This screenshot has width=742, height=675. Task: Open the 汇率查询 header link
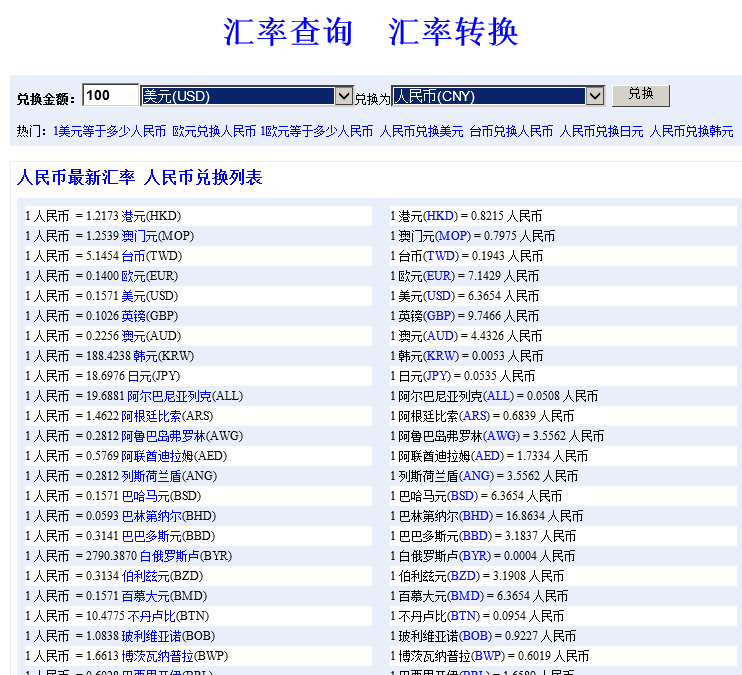(288, 32)
